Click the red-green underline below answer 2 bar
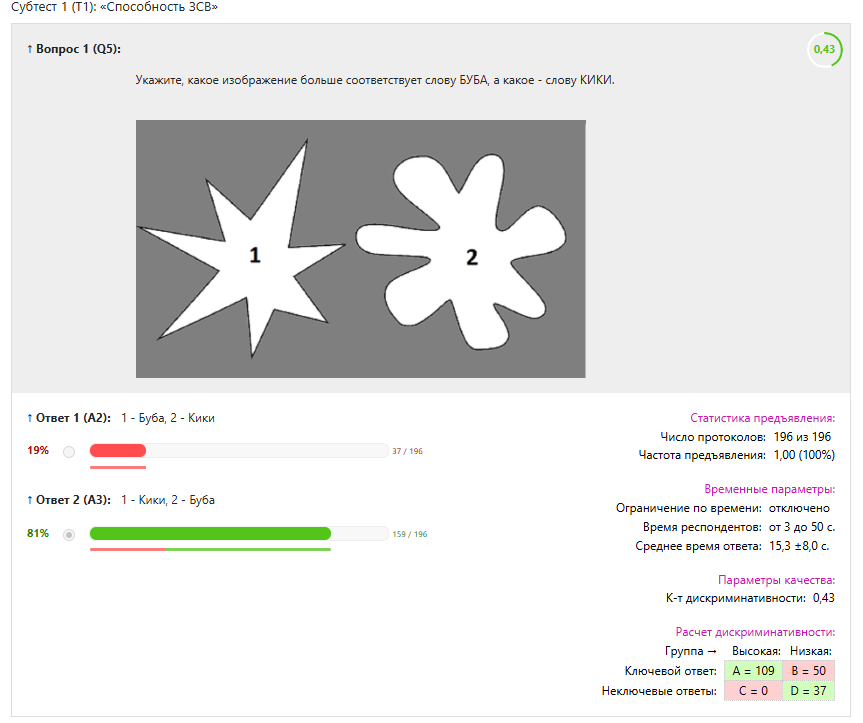The width and height of the screenshot is (863, 723). 210,549
